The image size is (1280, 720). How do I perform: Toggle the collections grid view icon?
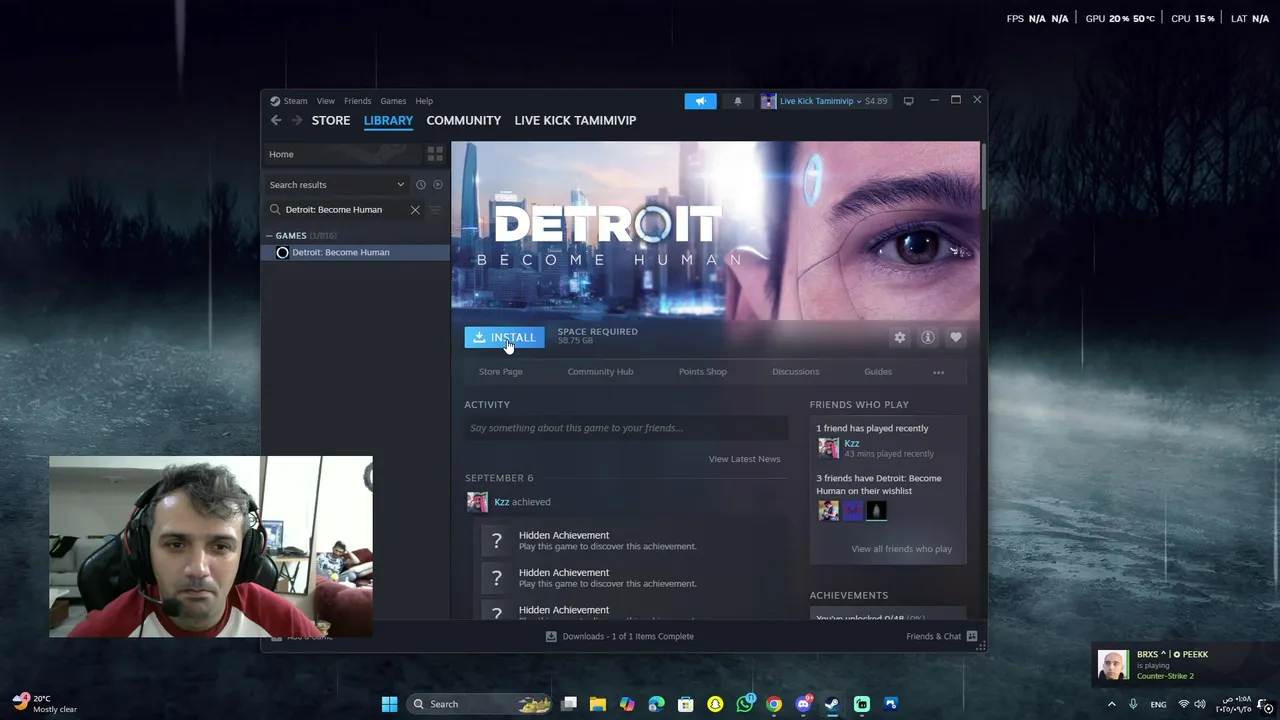[435, 154]
